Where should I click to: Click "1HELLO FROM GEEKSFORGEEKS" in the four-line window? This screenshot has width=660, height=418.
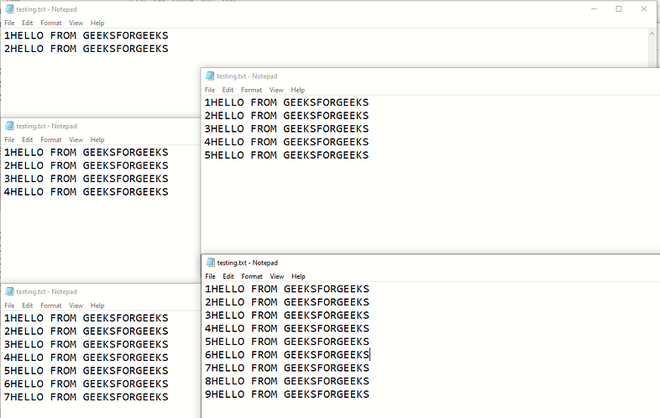[x=86, y=152]
